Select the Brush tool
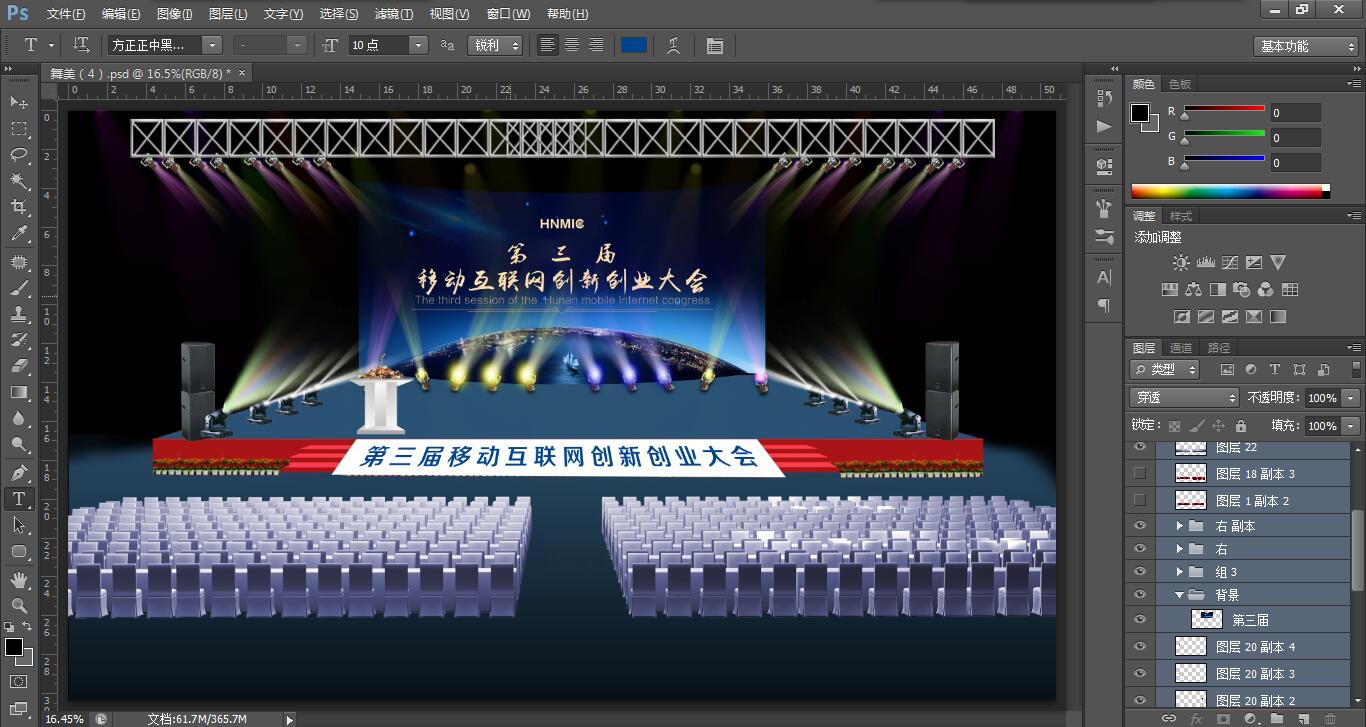This screenshot has height=727, width=1366. click(18, 288)
